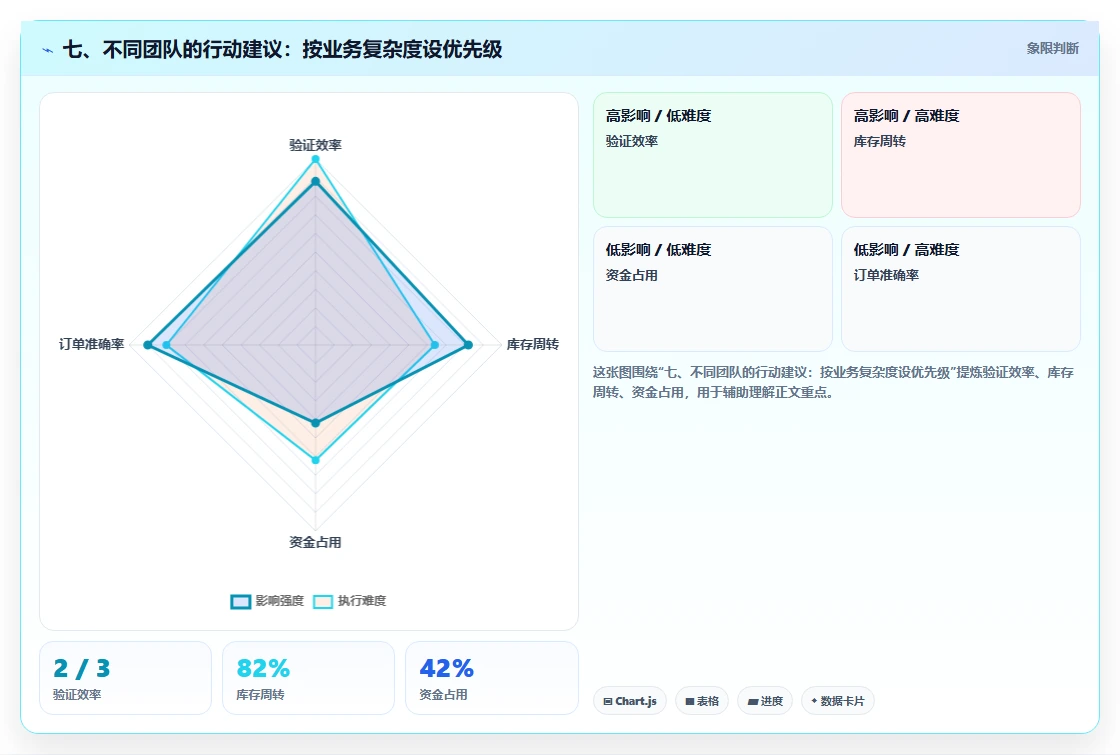1120x755 pixels.
Task: Click 资金占用 text in the low-impact low-difficulty card
Action: 631,275
